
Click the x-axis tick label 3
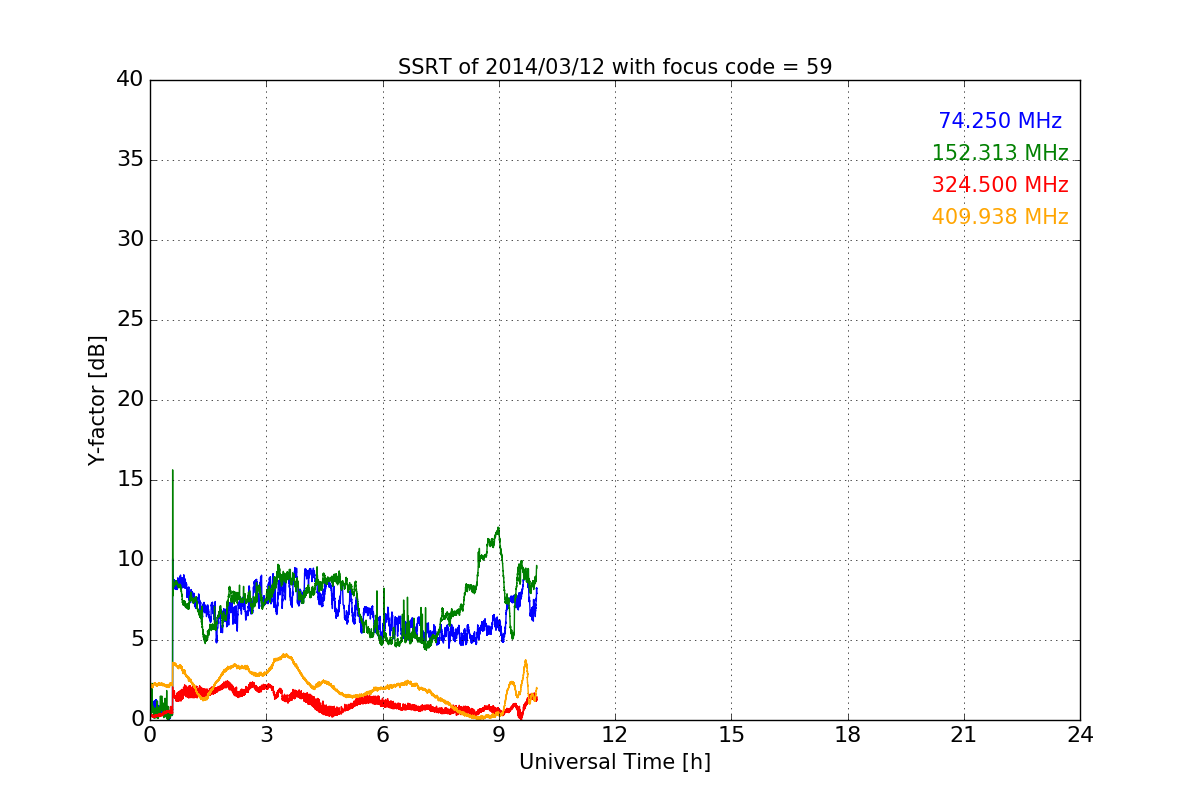(266, 735)
